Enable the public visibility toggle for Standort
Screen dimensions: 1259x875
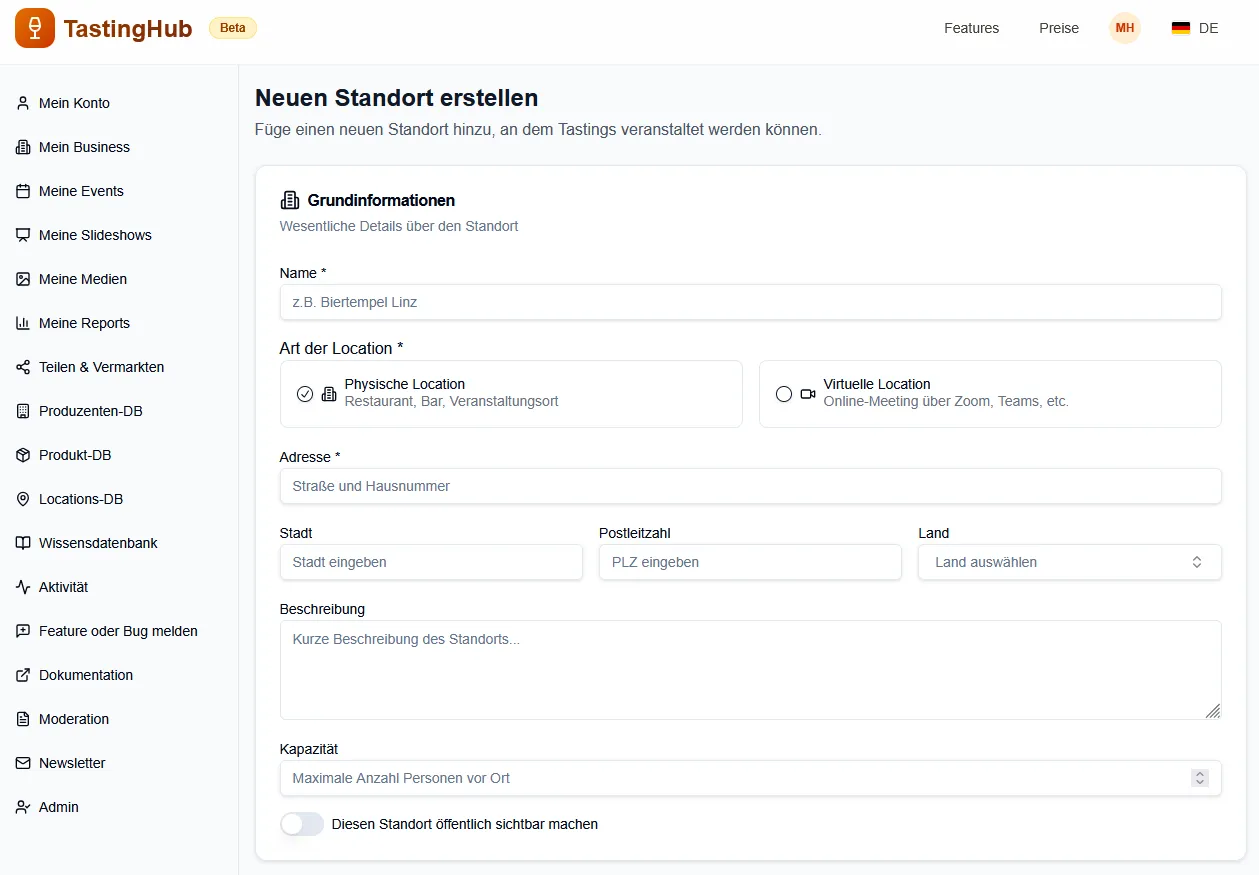pos(302,824)
